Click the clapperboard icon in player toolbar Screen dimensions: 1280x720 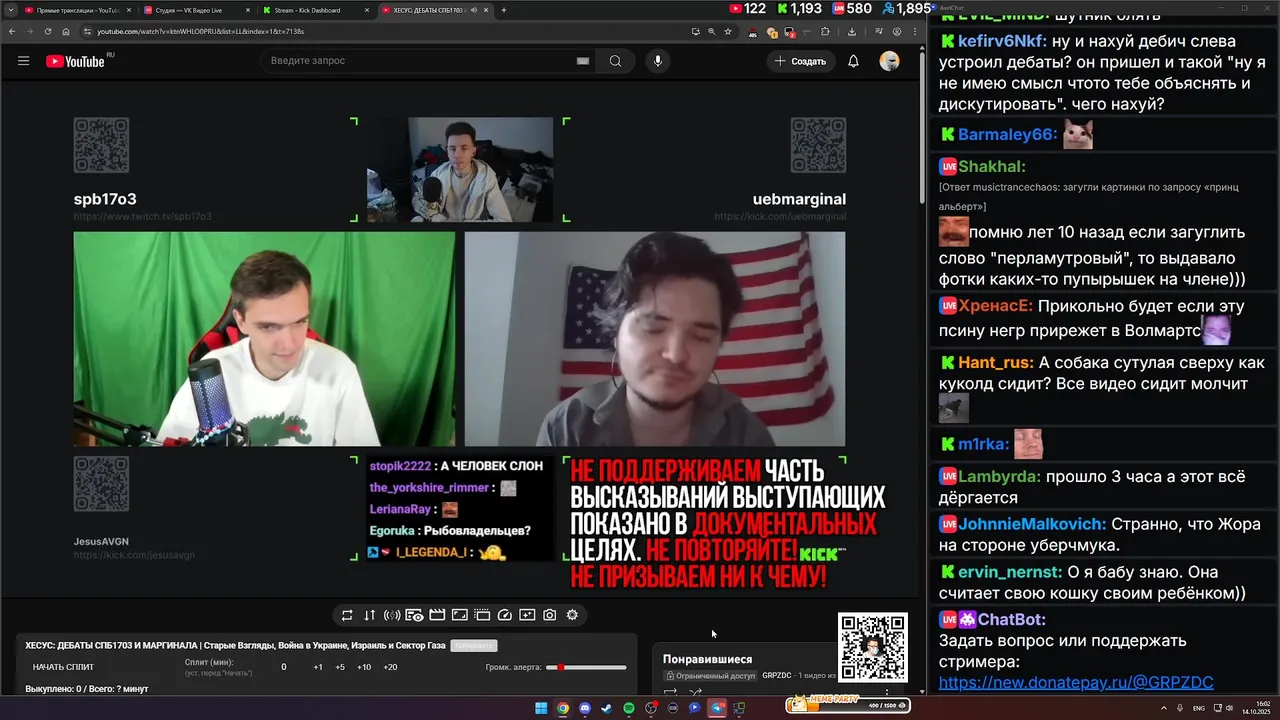point(437,615)
